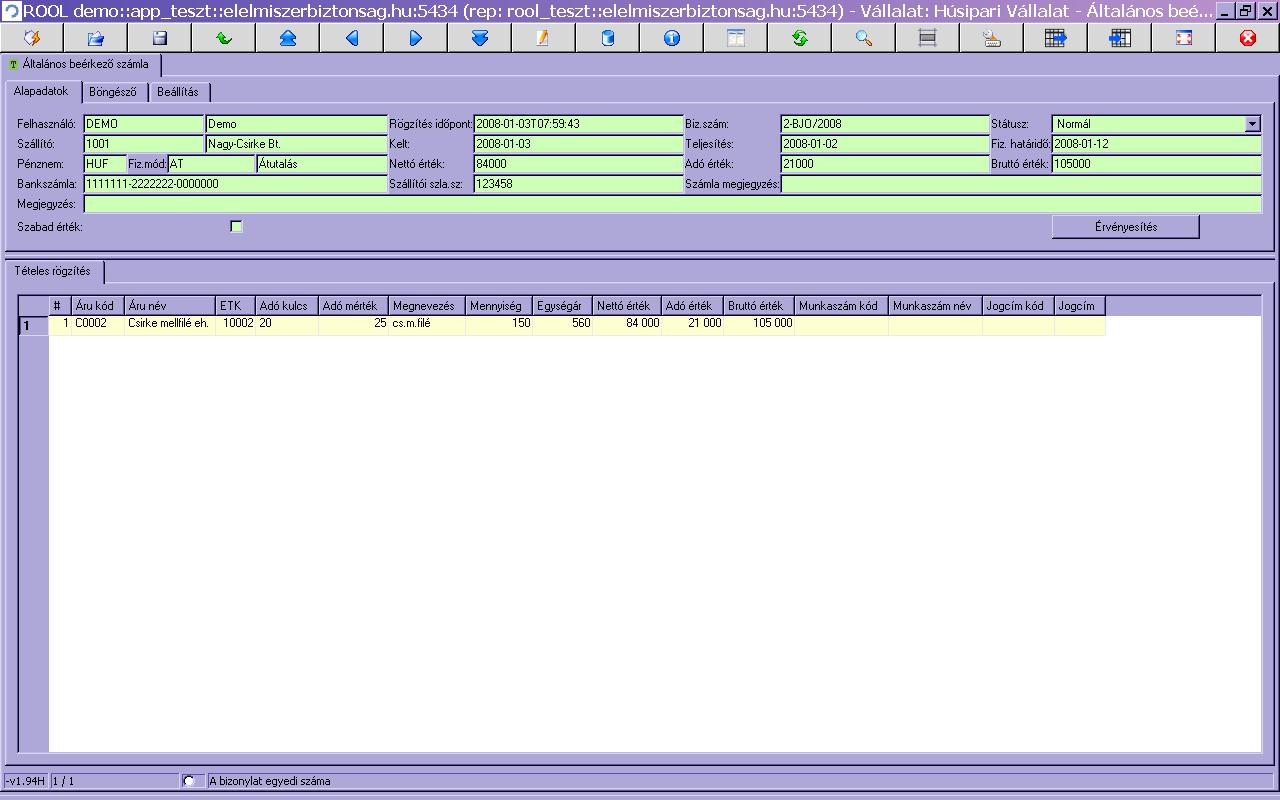The height and width of the screenshot is (800, 1280).
Task: Click the pencil edit document icon
Action: coord(543,38)
